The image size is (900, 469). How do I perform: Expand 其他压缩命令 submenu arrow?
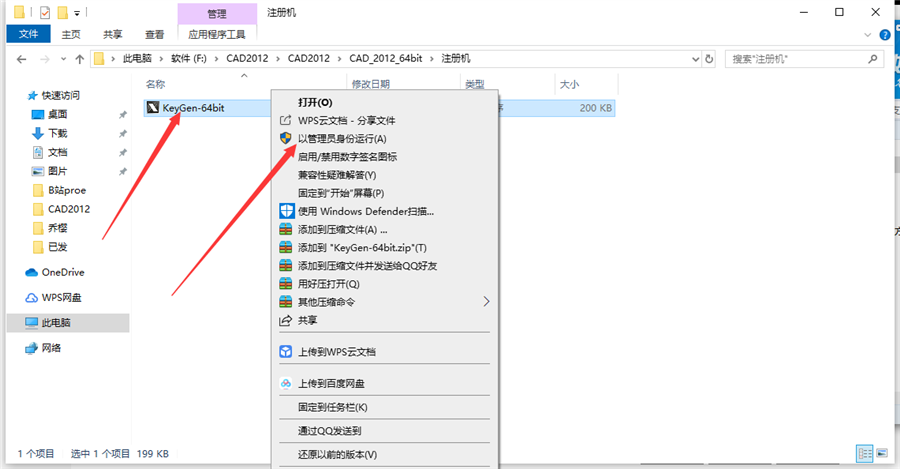coord(486,301)
